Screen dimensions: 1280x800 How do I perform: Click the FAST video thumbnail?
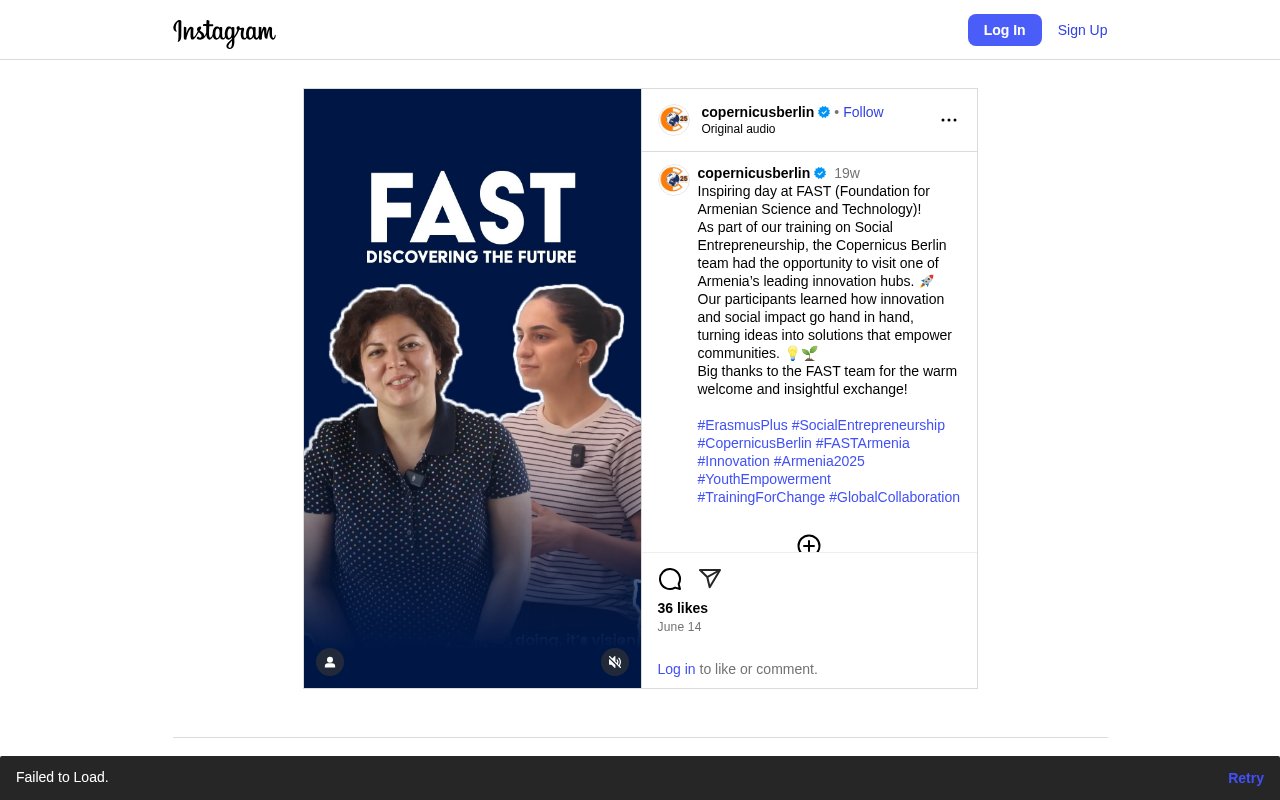472,389
